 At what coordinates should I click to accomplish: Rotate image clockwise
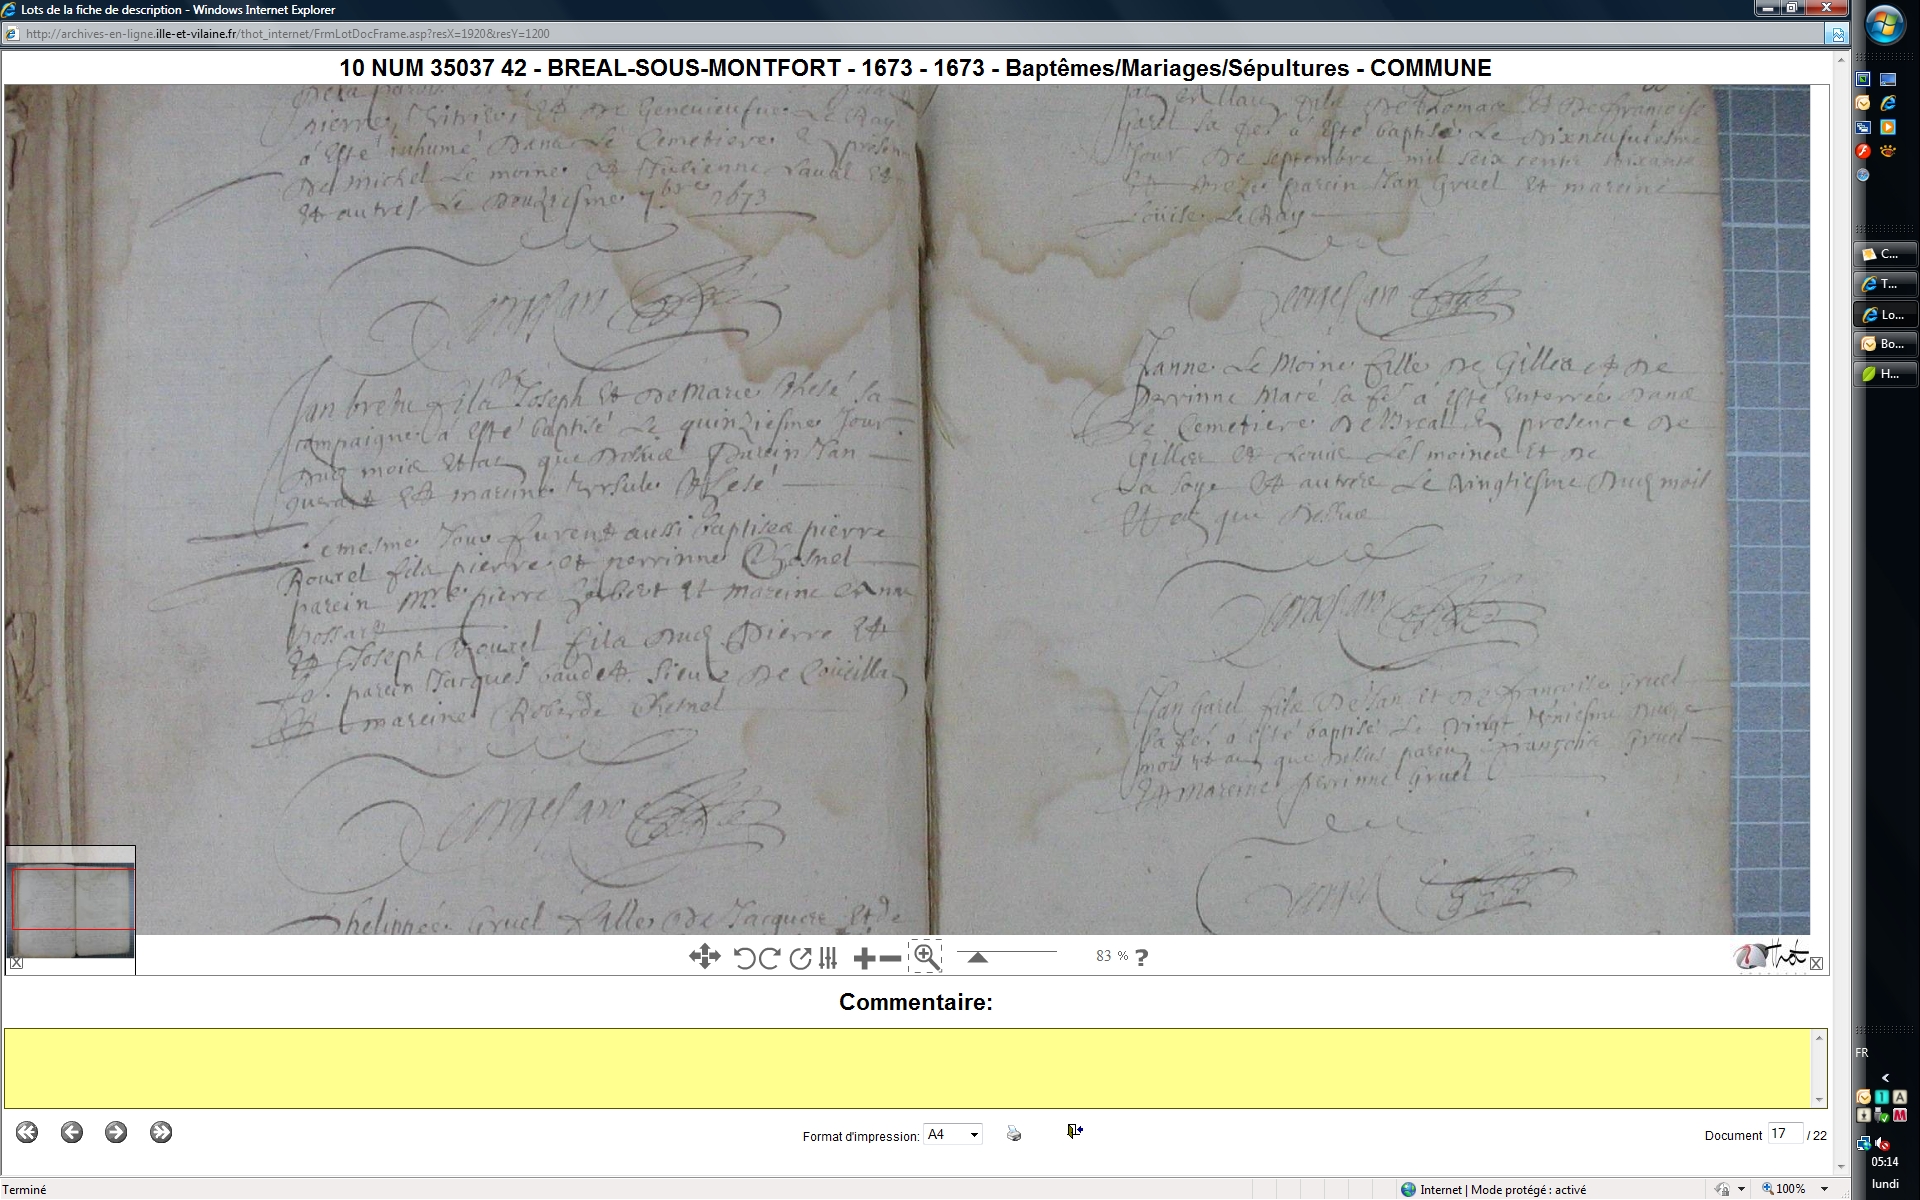[769, 958]
